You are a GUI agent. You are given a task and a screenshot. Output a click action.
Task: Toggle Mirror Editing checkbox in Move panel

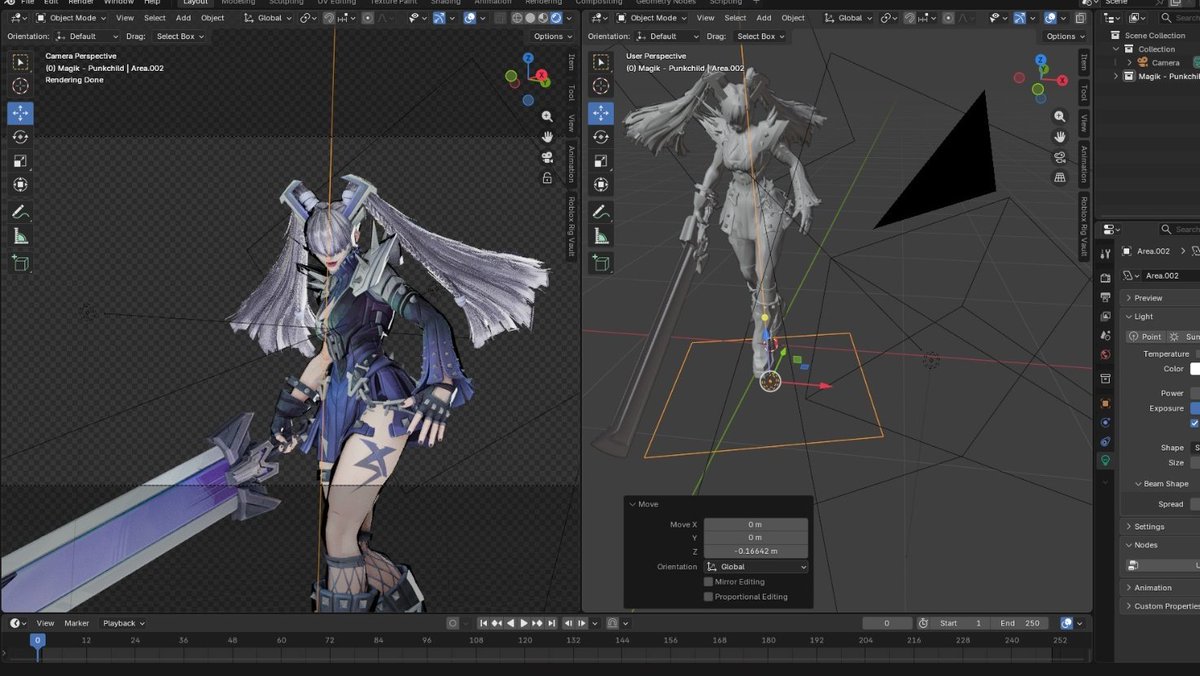[709, 581]
